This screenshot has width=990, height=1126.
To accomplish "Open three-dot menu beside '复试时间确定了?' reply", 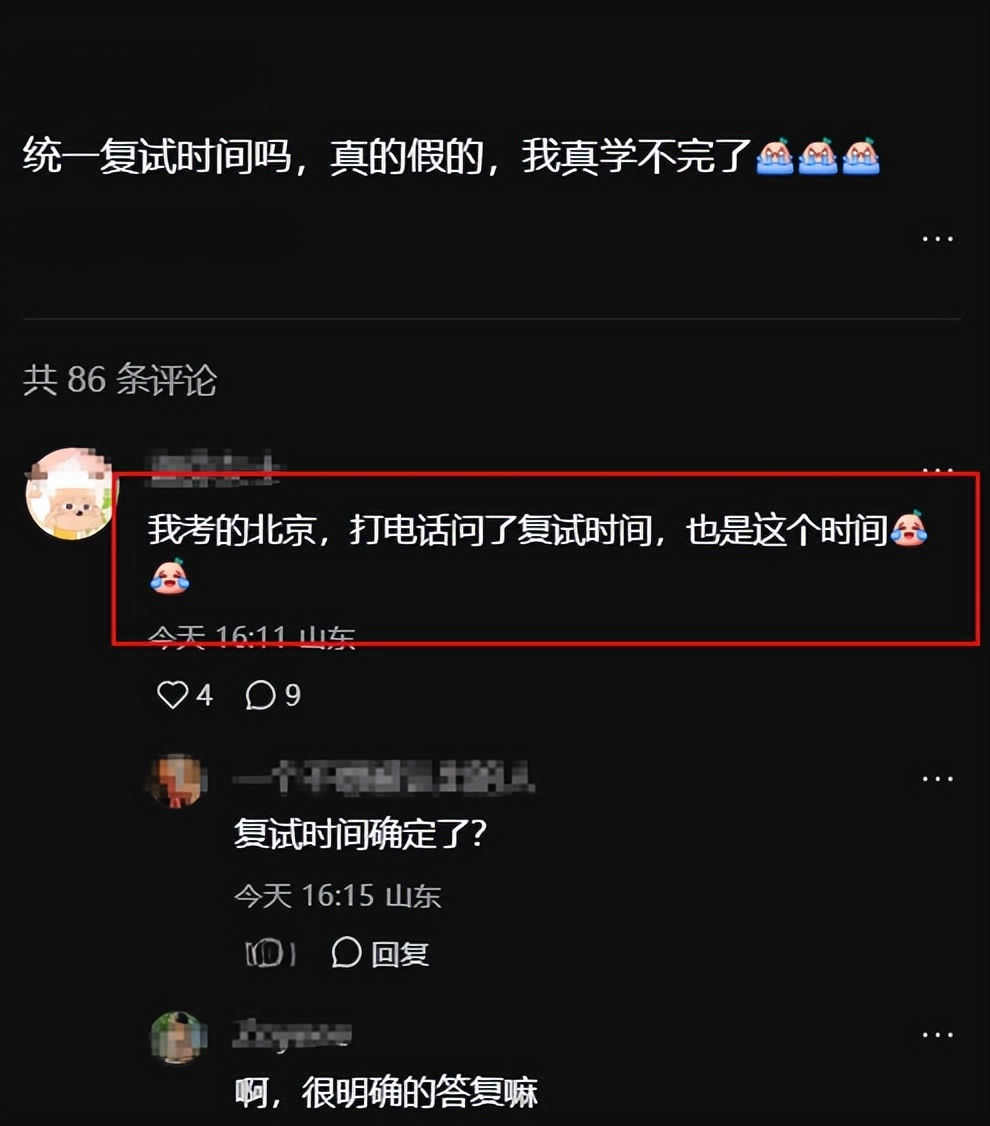I will click(937, 778).
